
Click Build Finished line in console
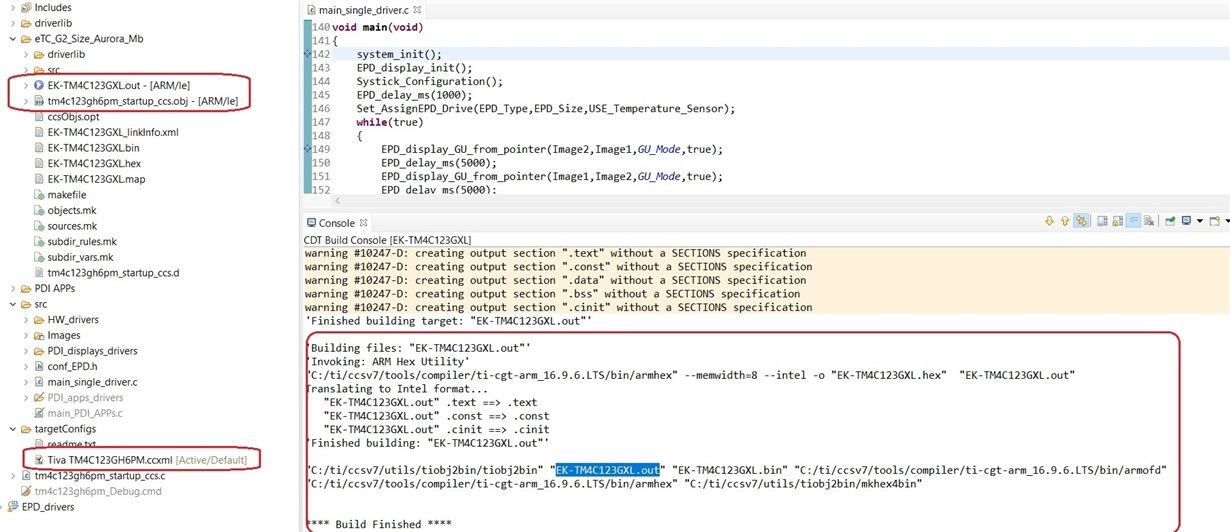(378, 524)
